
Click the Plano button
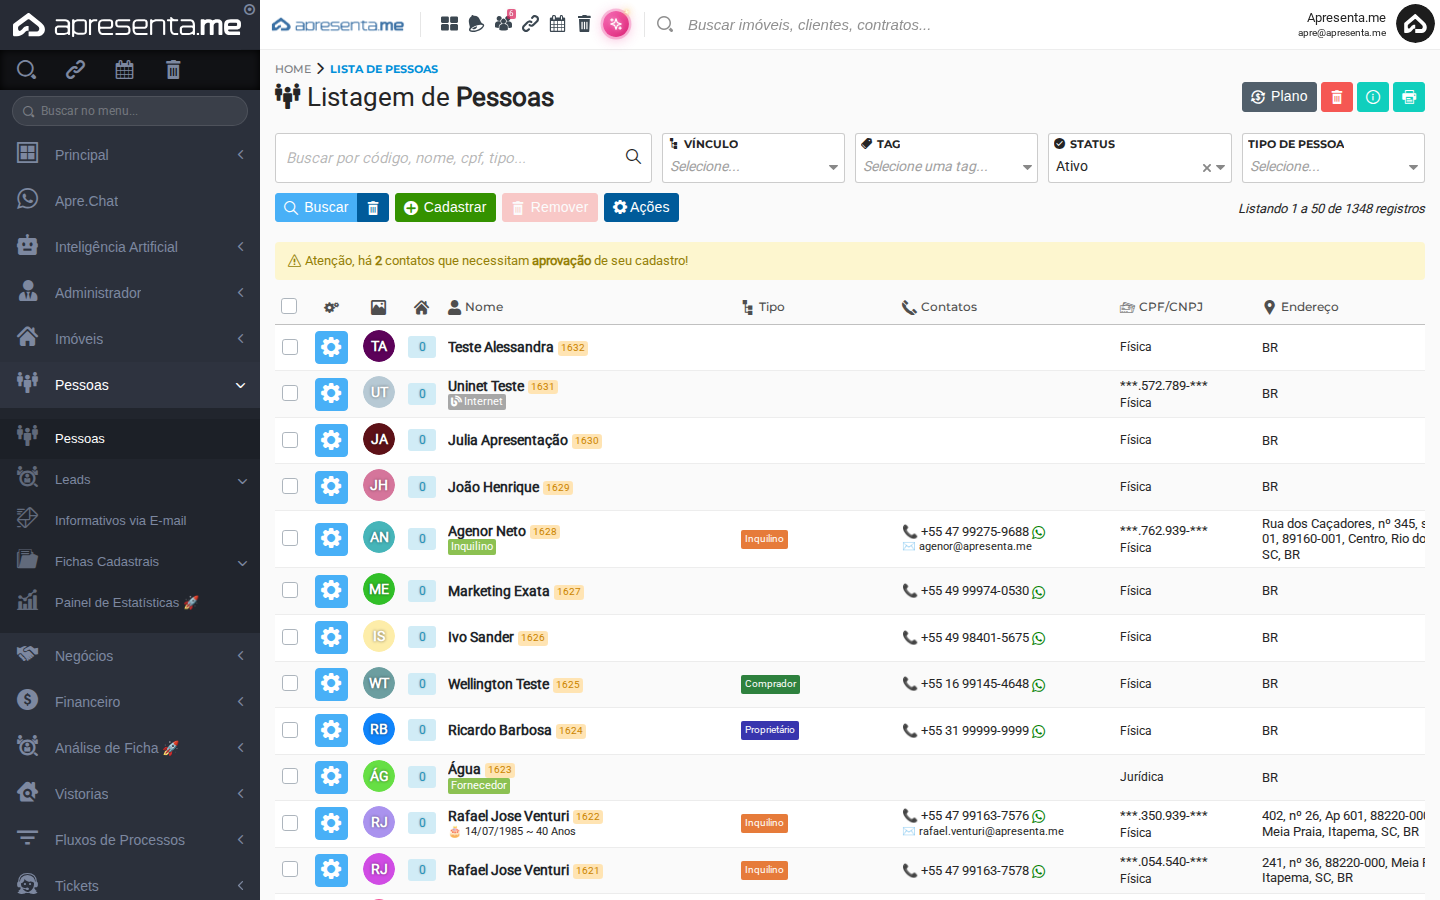(x=1279, y=97)
